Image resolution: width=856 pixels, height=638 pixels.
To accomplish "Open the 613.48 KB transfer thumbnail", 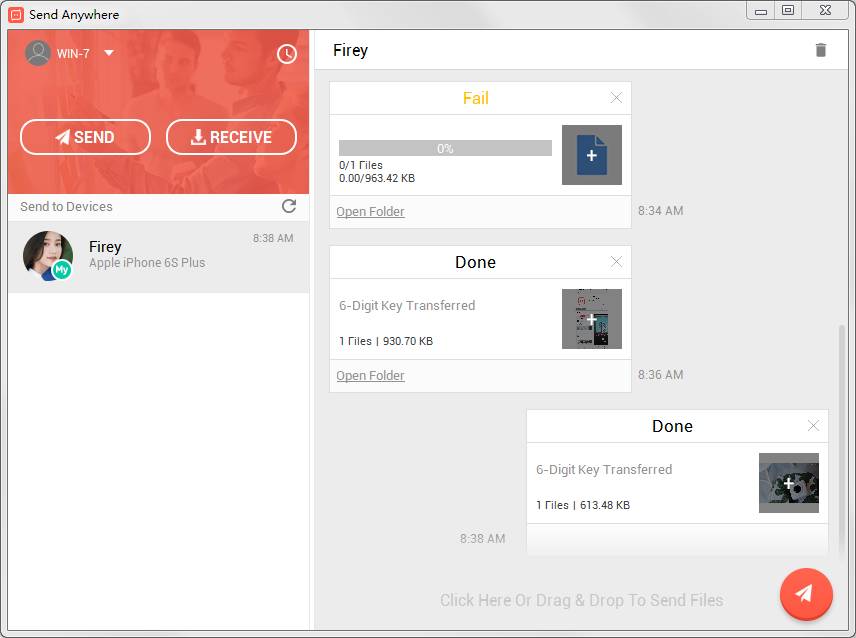I will 789,483.
